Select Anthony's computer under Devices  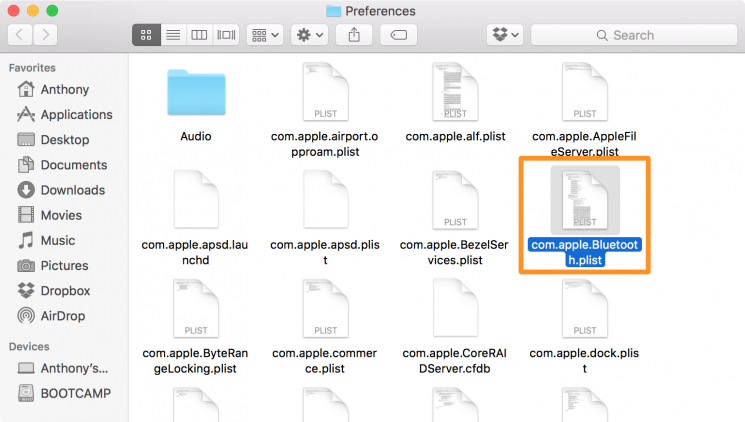pyautogui.click(x=64, y=368)
